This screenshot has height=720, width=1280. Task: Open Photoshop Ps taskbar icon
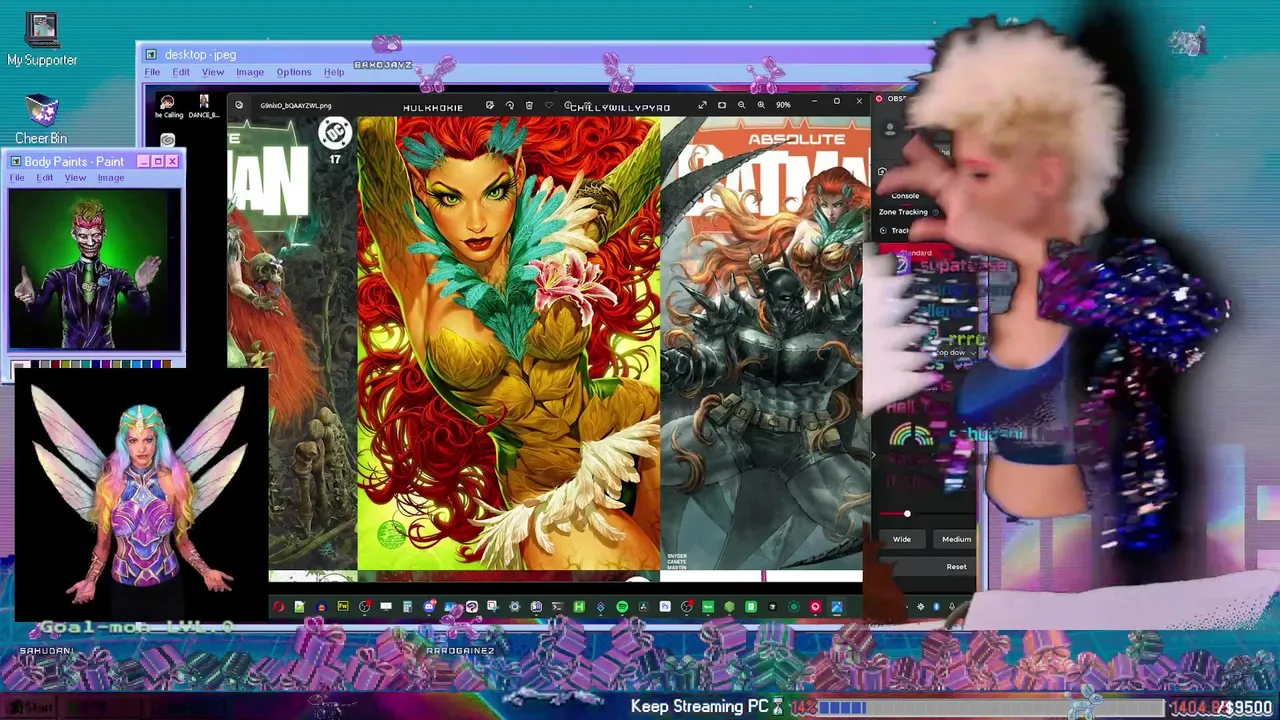tap(665, 607)
